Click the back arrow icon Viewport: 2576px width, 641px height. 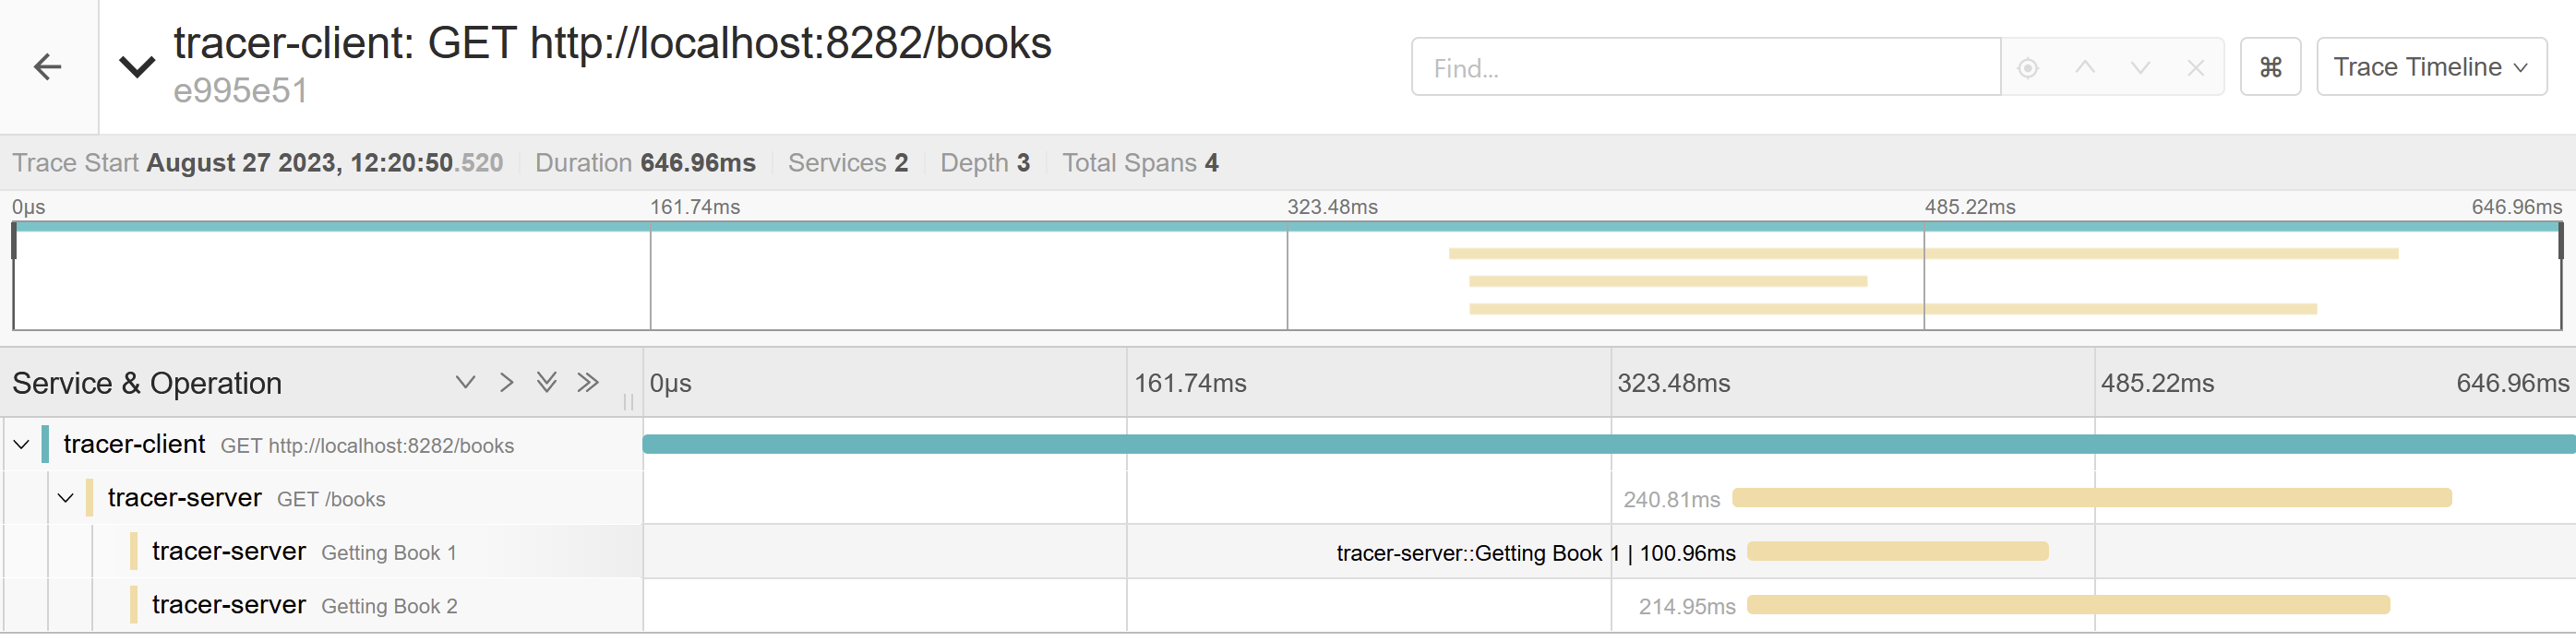[47, 67]
